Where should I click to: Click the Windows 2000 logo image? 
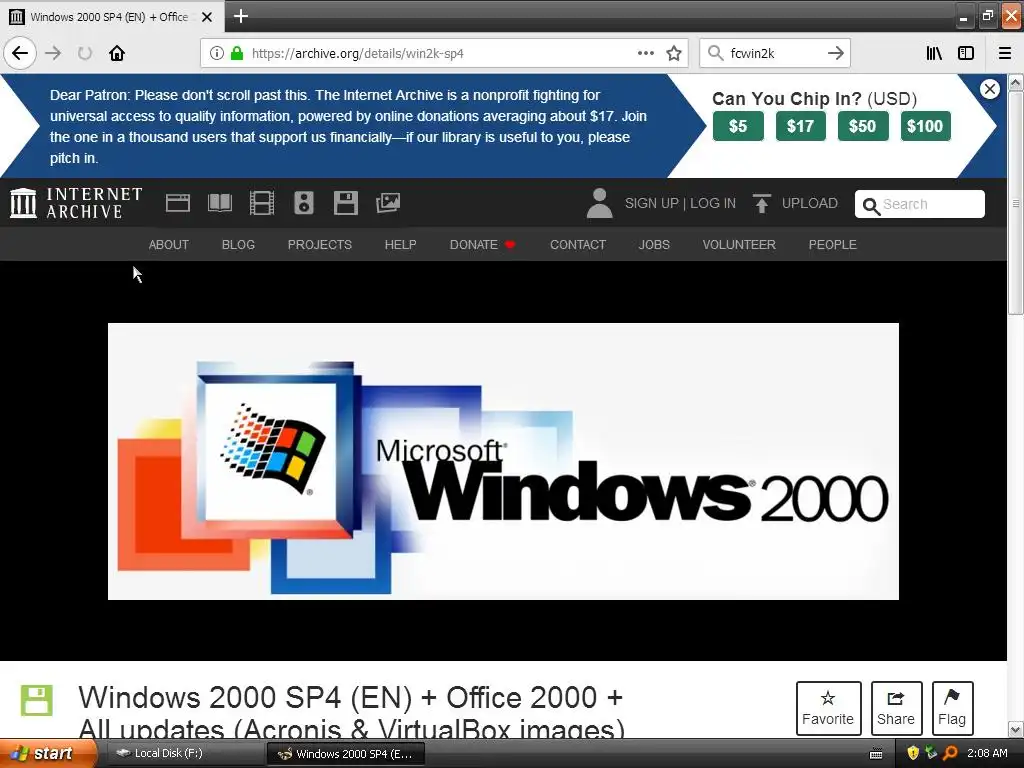[503, 461]
